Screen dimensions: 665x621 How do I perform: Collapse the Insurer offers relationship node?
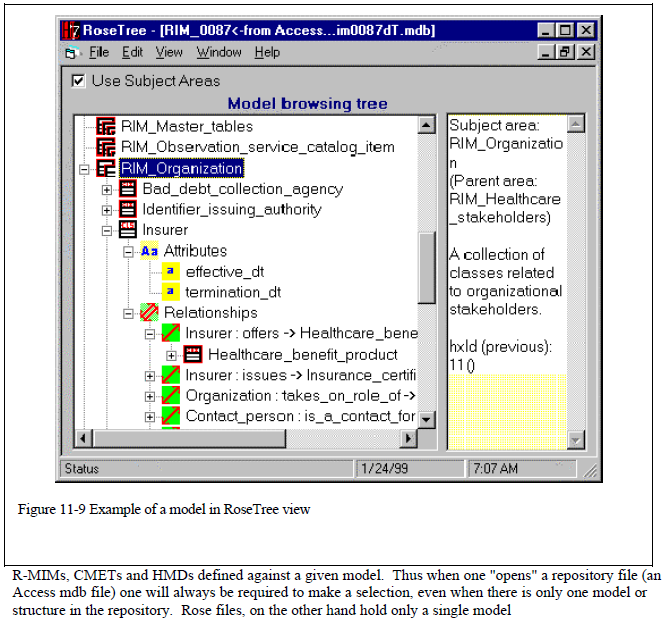pos(150,334)
